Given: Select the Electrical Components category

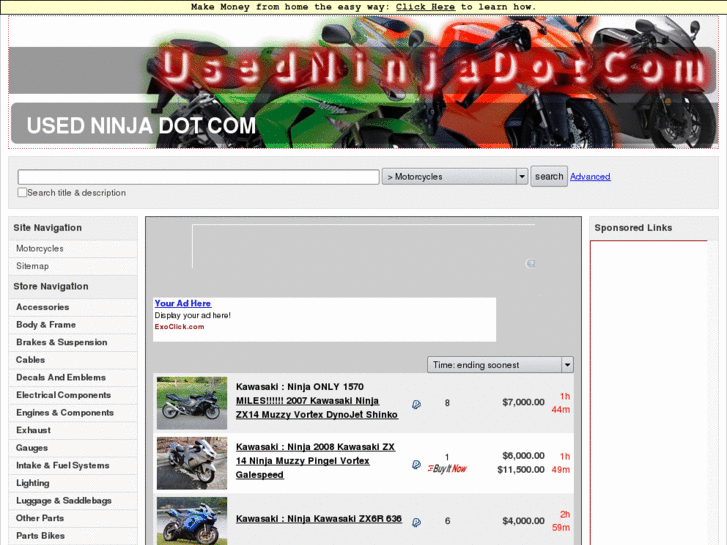Looking at the screenshot, I should 64,395.
